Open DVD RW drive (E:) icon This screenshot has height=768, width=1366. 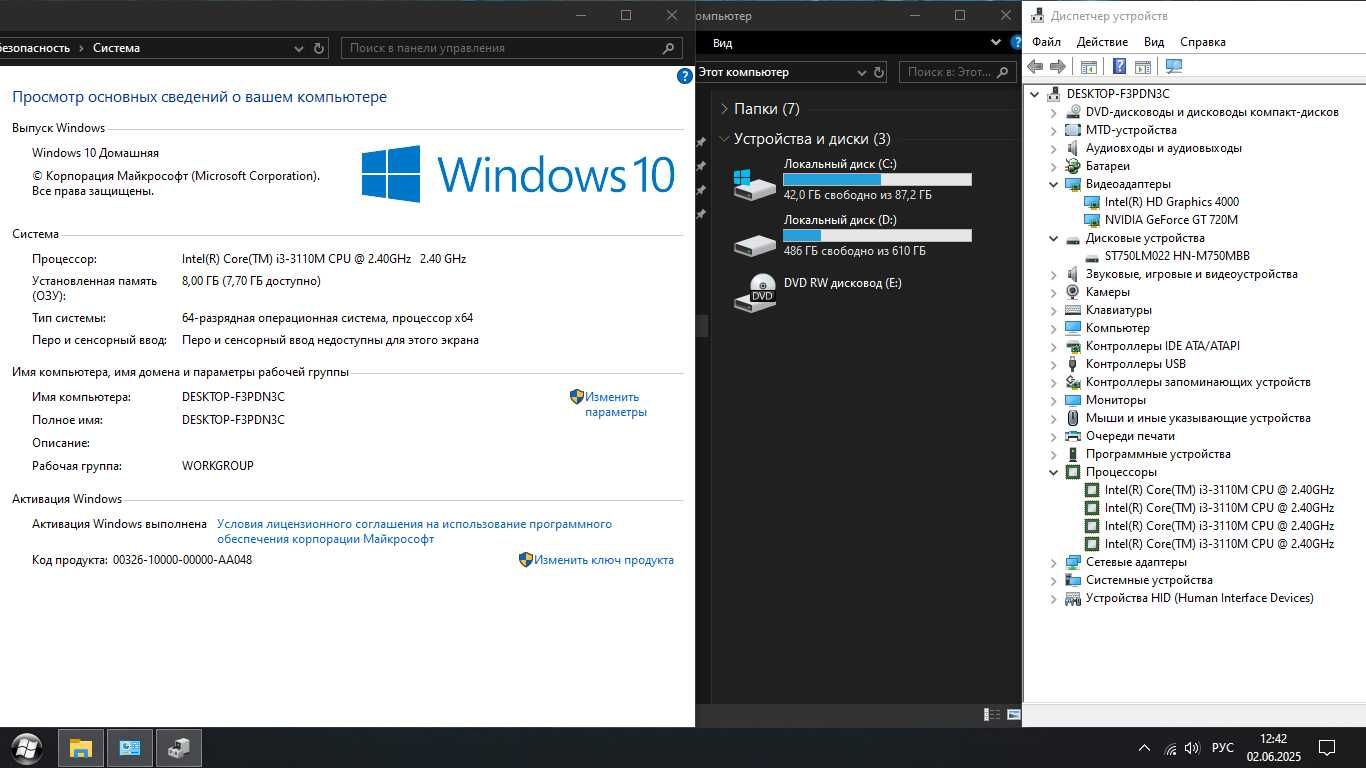click(x=754, y=291)
